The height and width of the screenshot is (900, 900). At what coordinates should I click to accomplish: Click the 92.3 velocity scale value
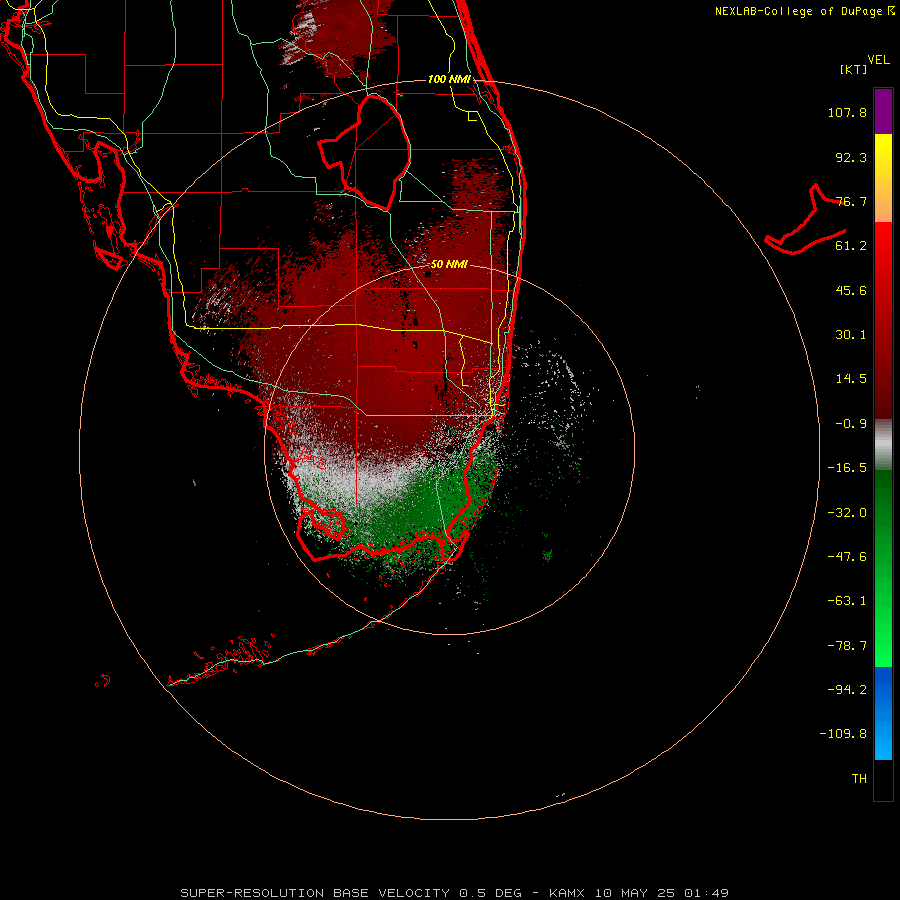851,157
